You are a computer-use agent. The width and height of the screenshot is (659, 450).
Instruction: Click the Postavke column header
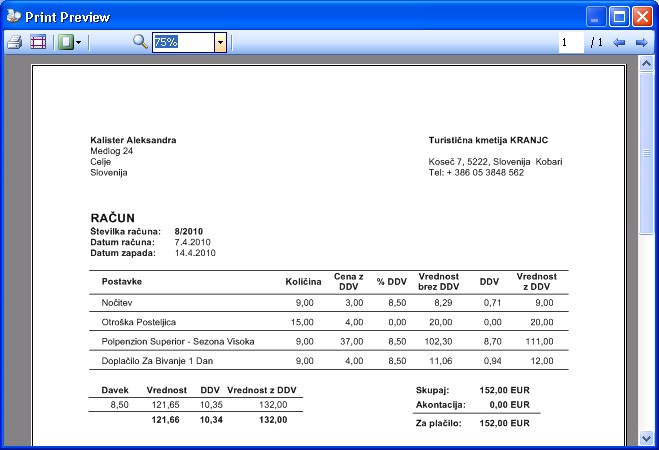tap(121, 282)
